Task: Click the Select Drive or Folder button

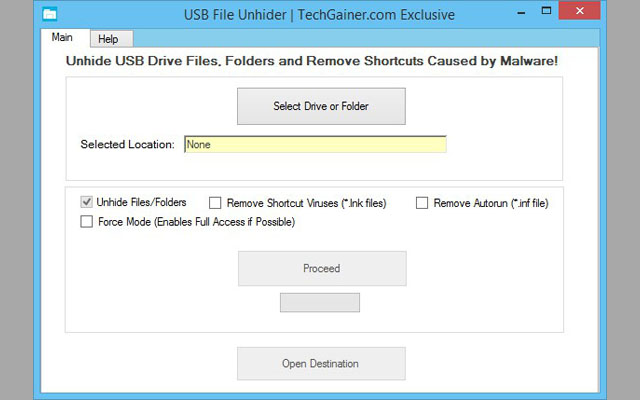Action: click(x=321, y=106)
